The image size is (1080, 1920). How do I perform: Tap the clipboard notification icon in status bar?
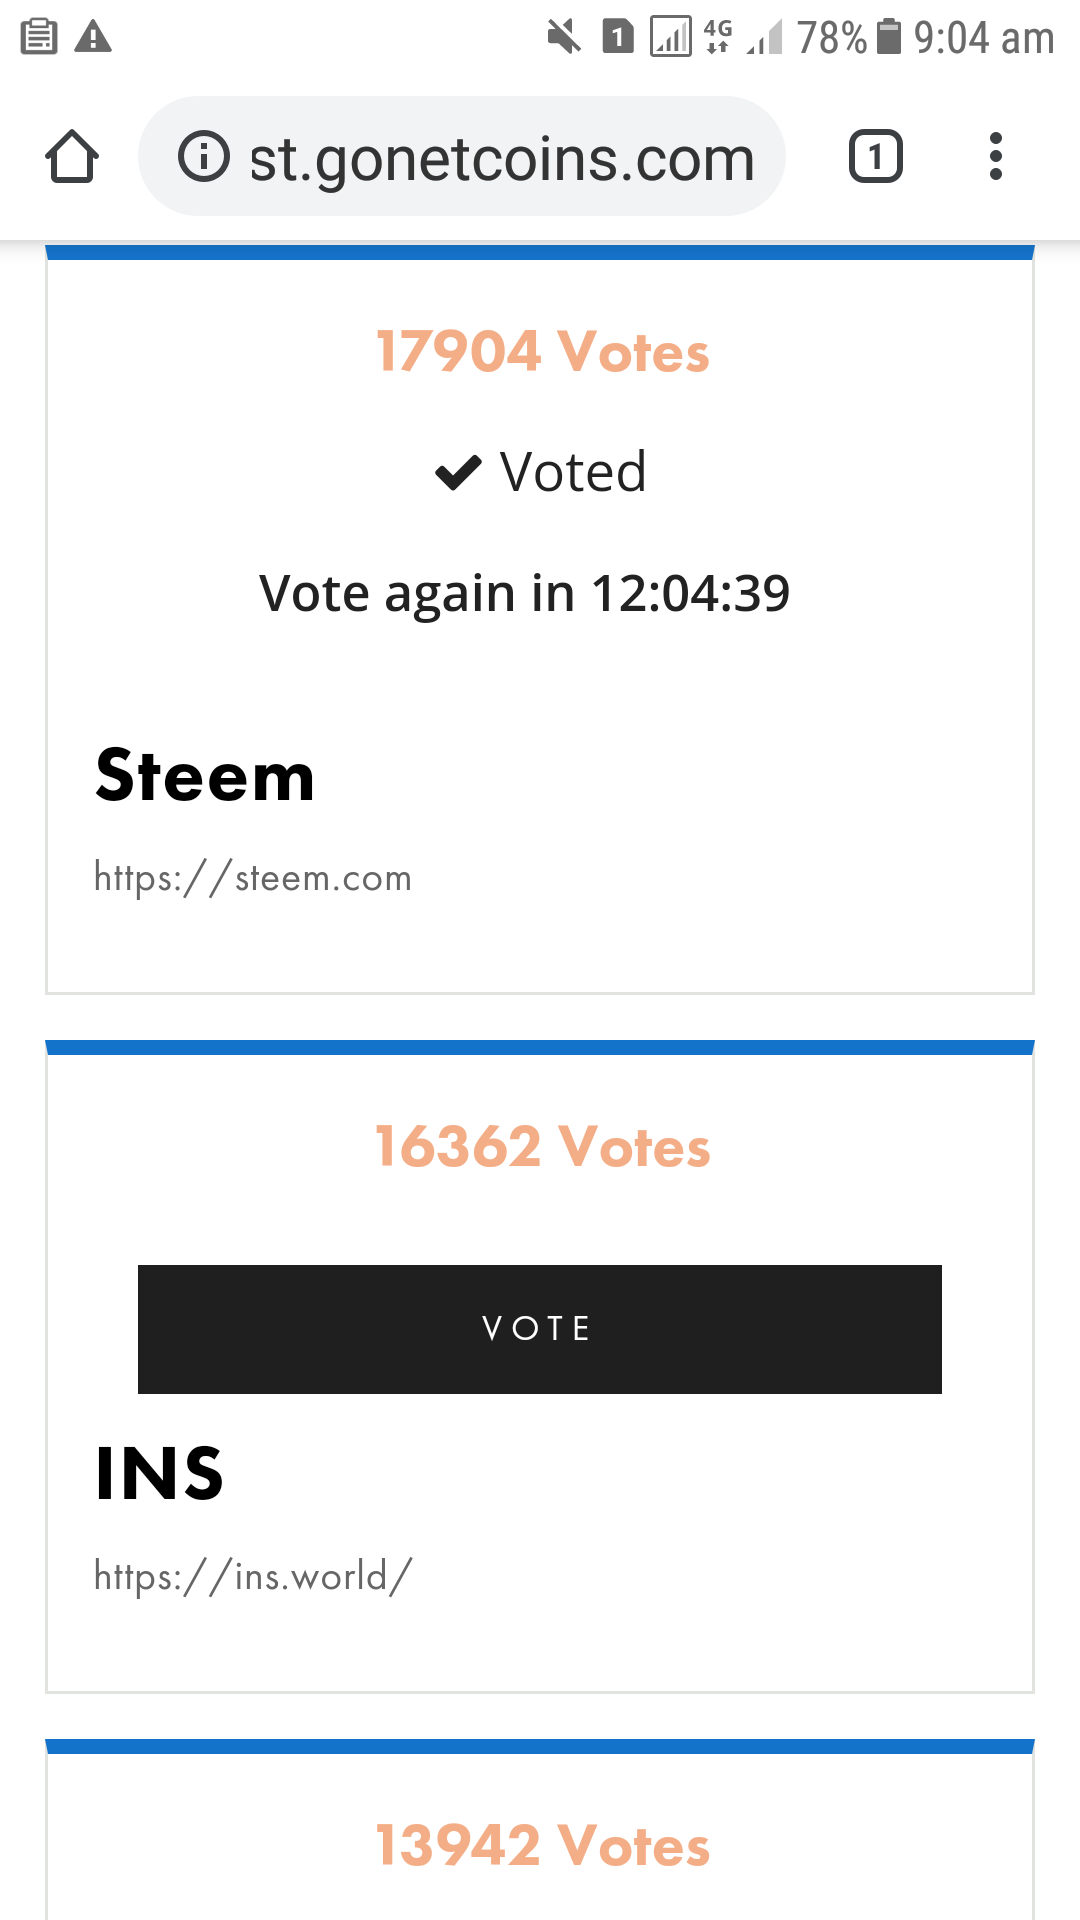pos(39,37)
